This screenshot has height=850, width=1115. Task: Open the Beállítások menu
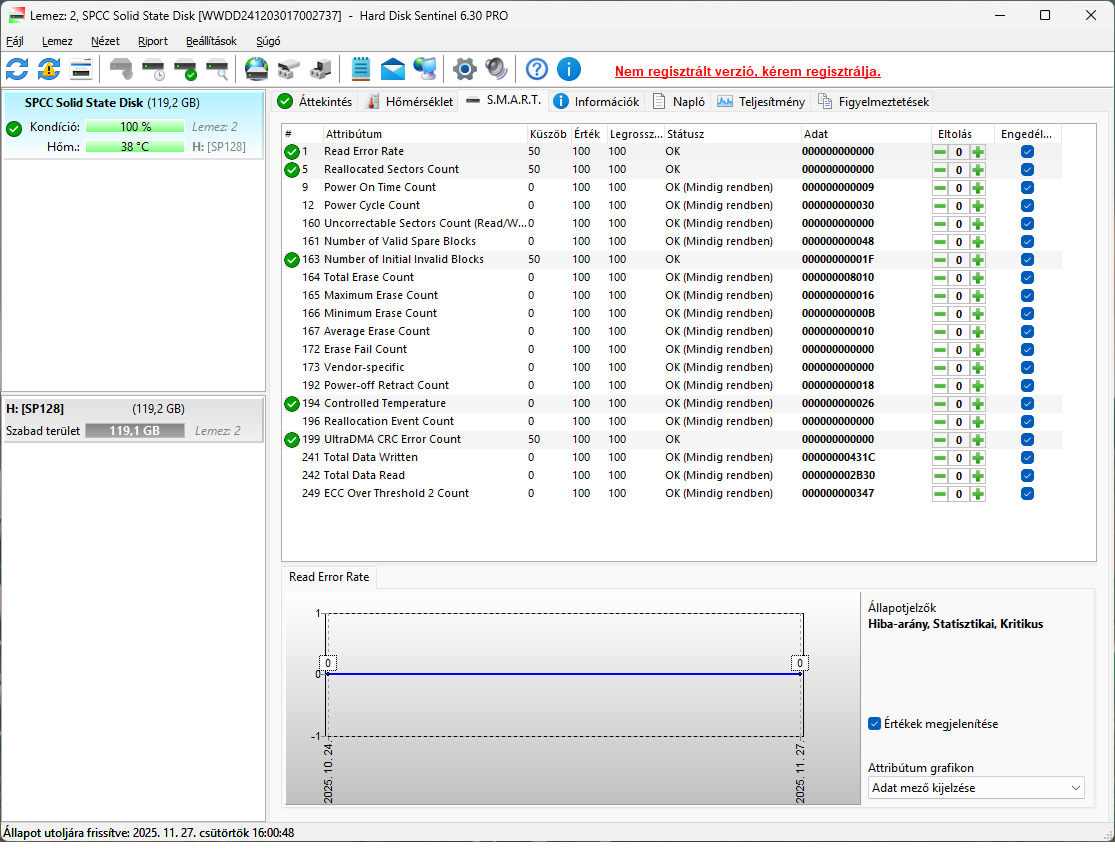pos(211,41)
